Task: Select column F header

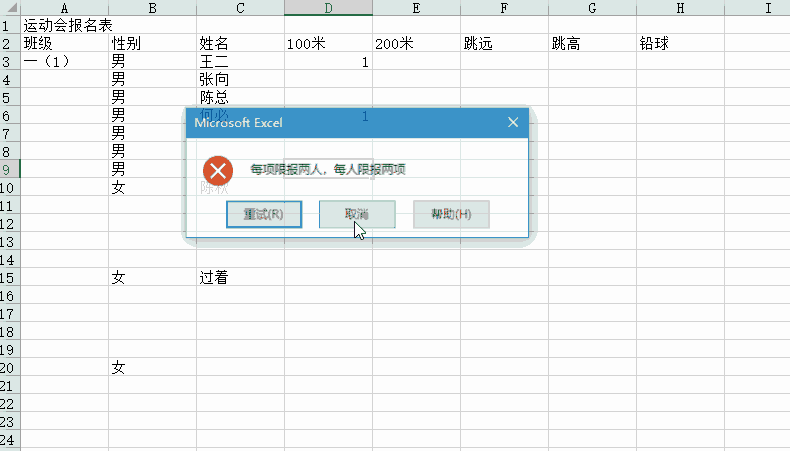Action: pos(504,8)
